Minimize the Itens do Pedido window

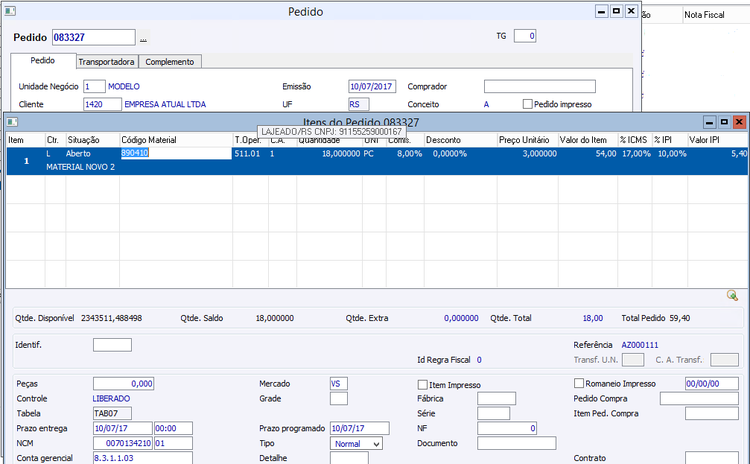coord(708,122)
